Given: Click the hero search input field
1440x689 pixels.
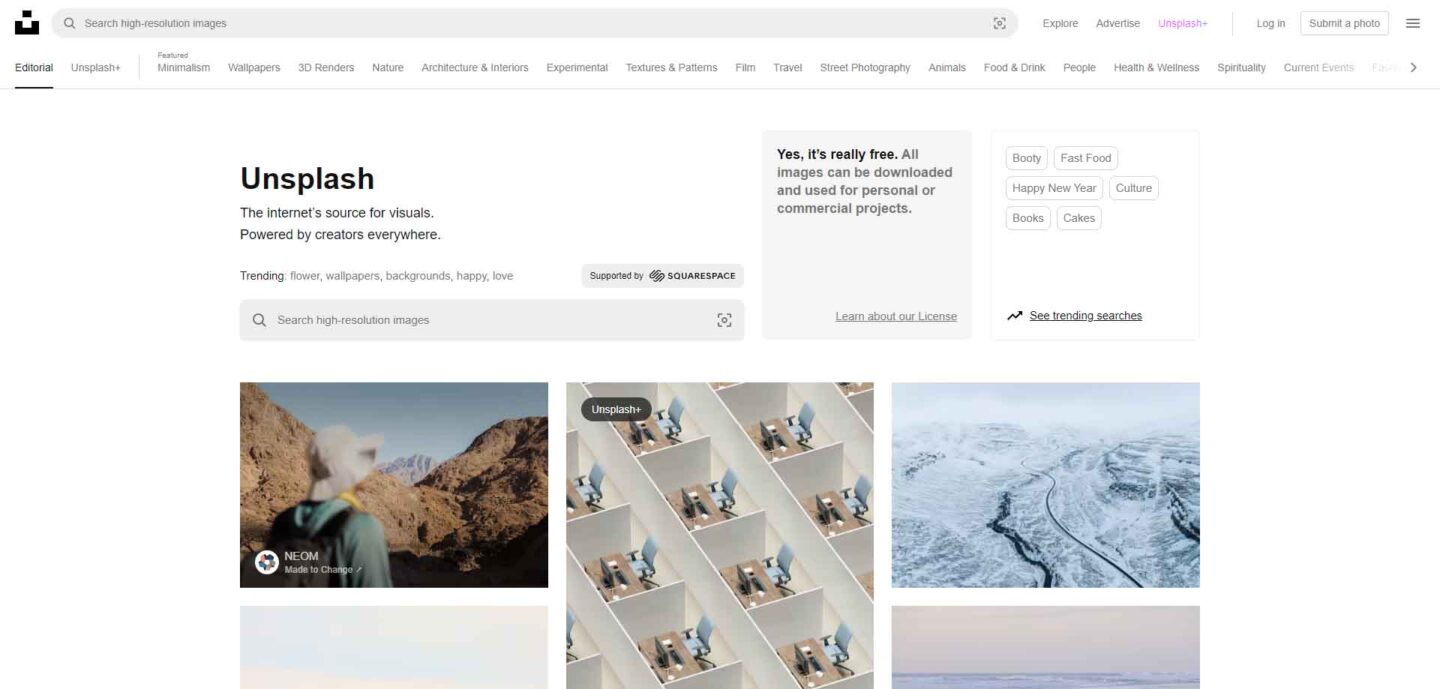Looking at the screenshot, I should click(x=450, y=320).
